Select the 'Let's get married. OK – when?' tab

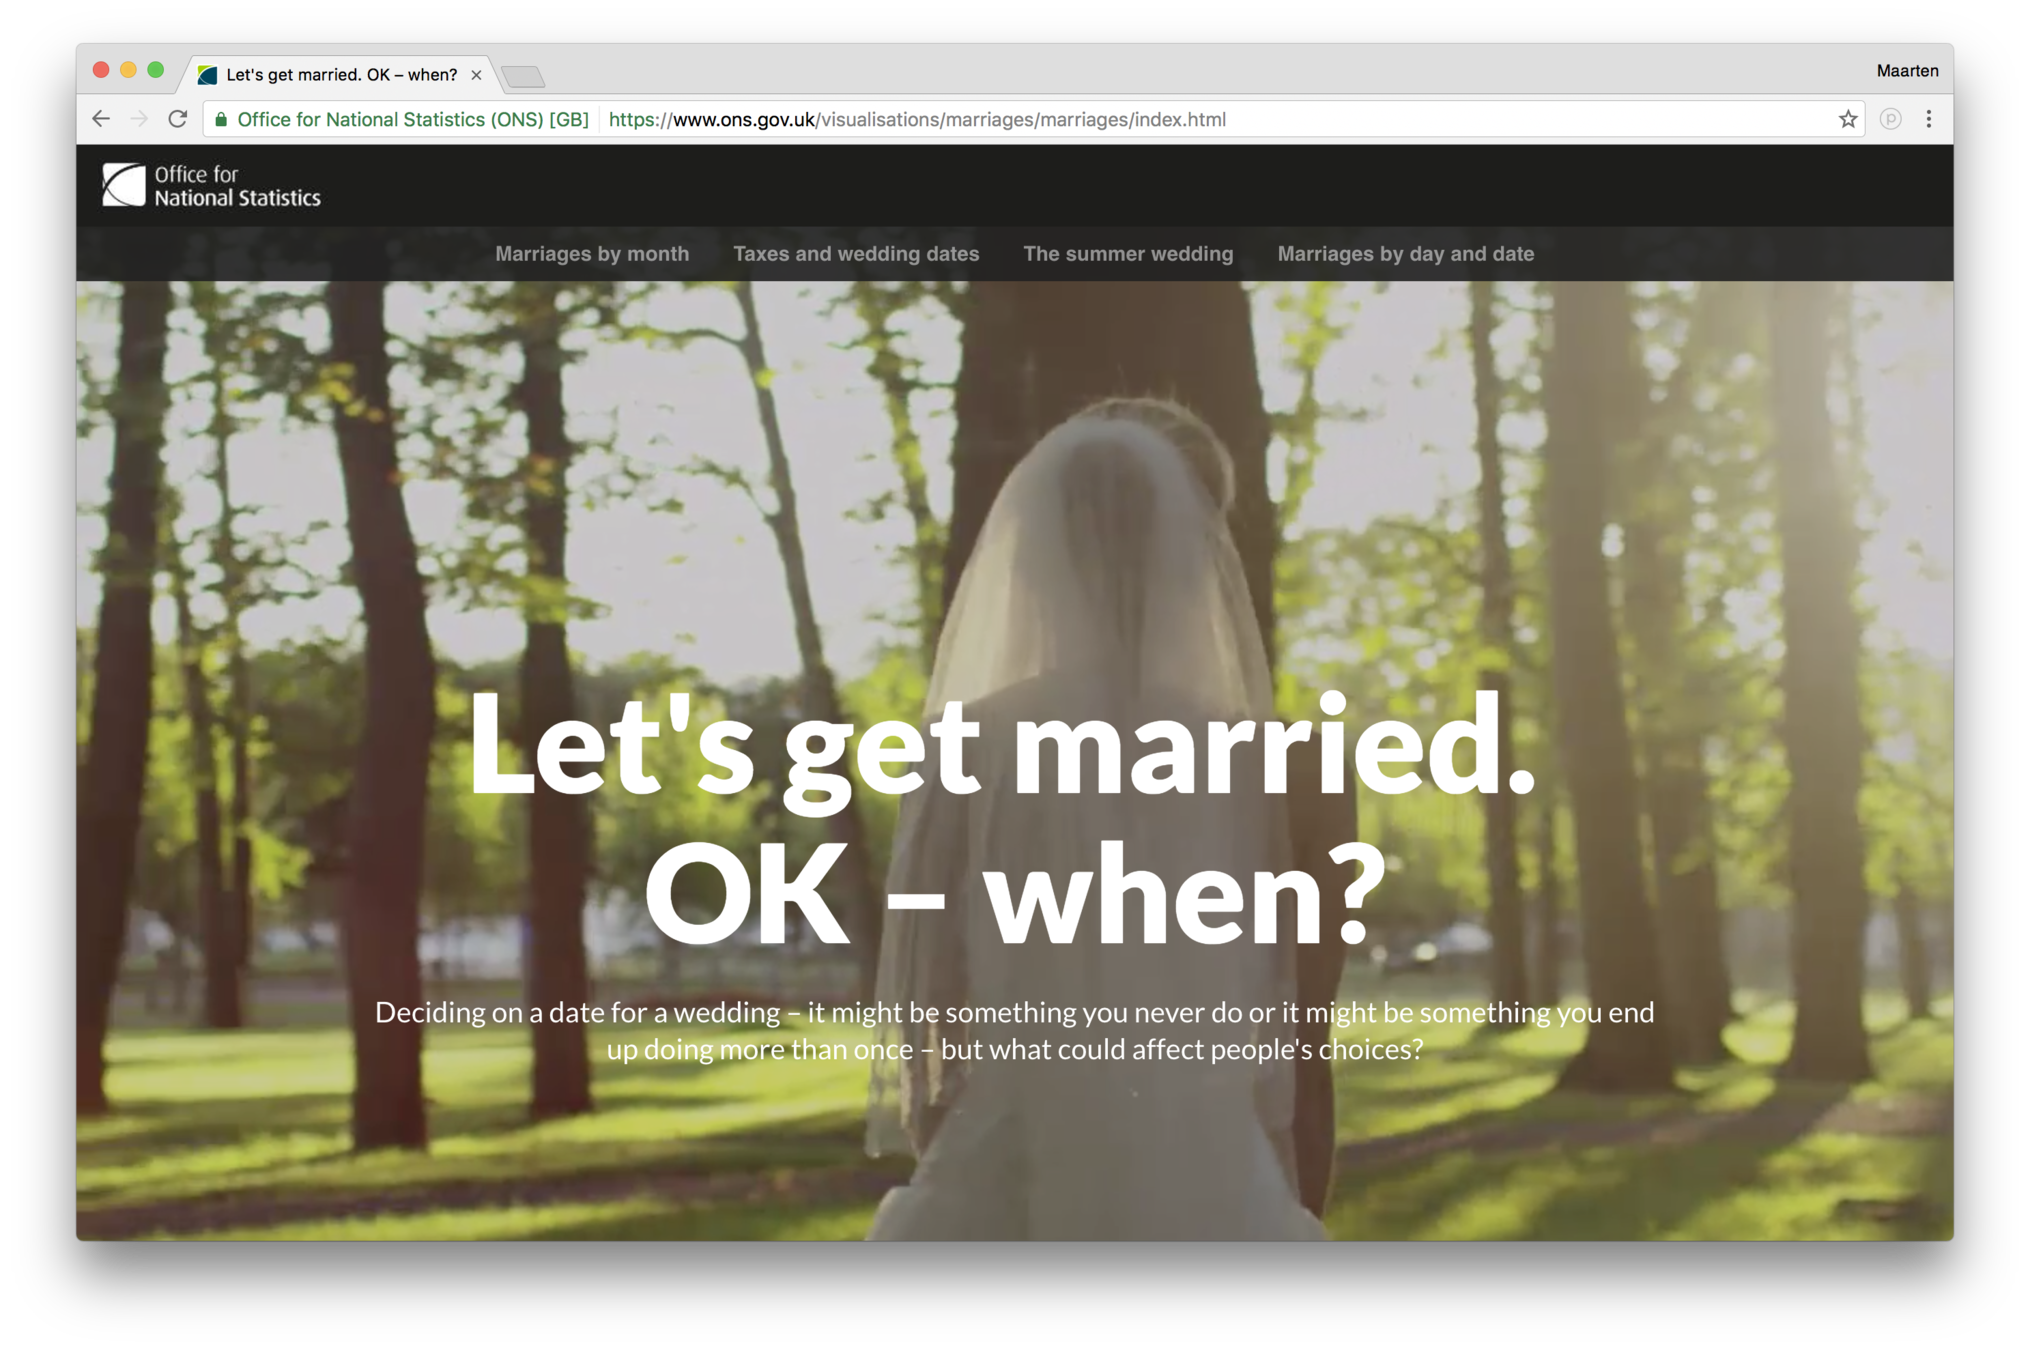pyautogui.click(x=340, y=75)
